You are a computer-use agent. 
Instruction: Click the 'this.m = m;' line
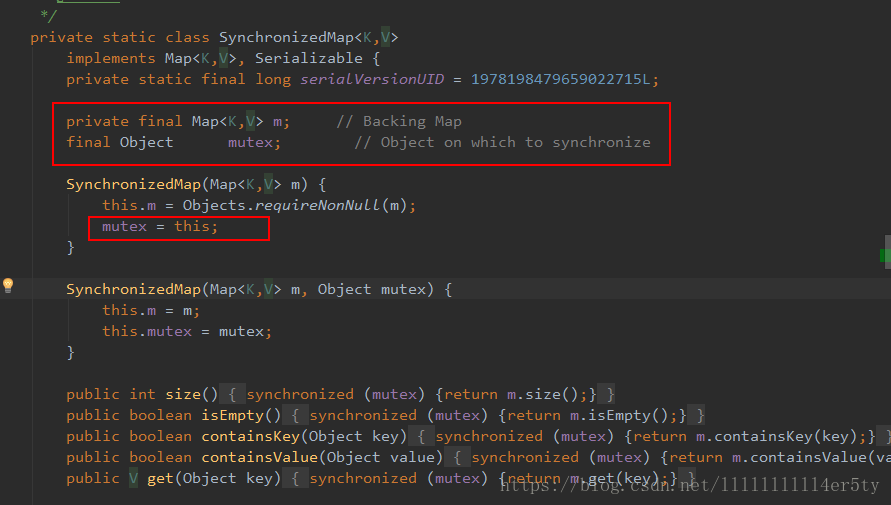tap(151, 311)
